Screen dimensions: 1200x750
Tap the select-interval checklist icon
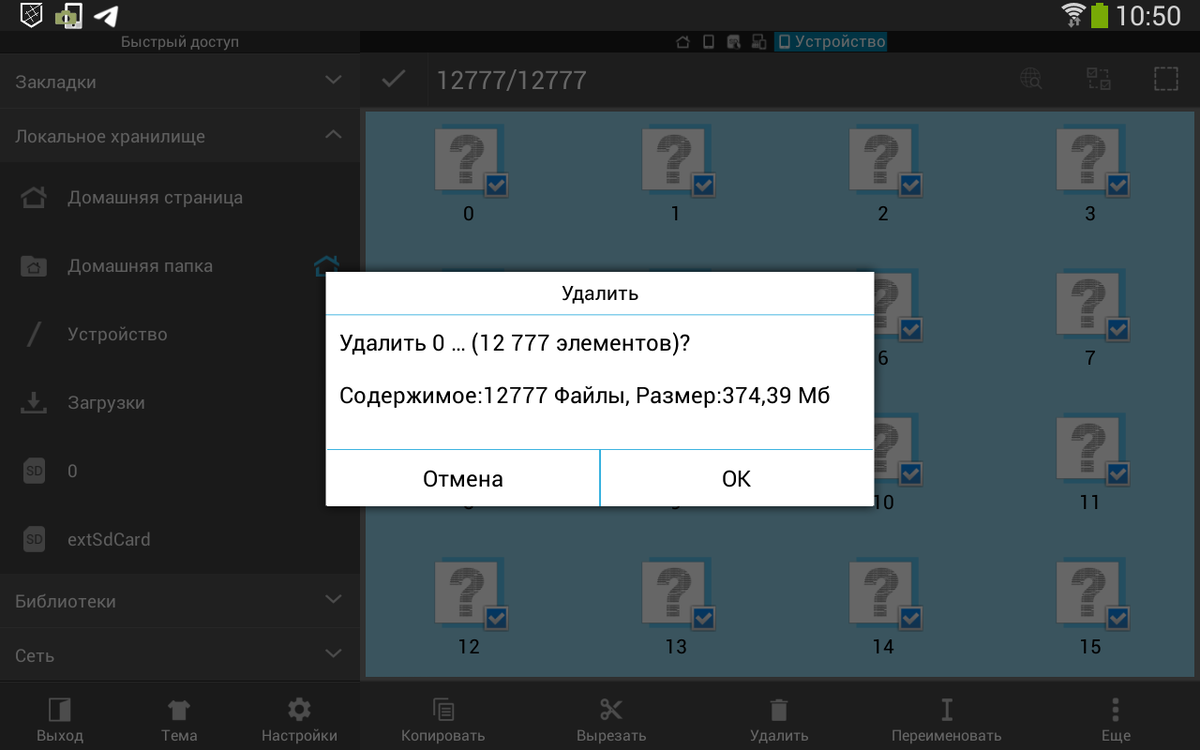1099,80
